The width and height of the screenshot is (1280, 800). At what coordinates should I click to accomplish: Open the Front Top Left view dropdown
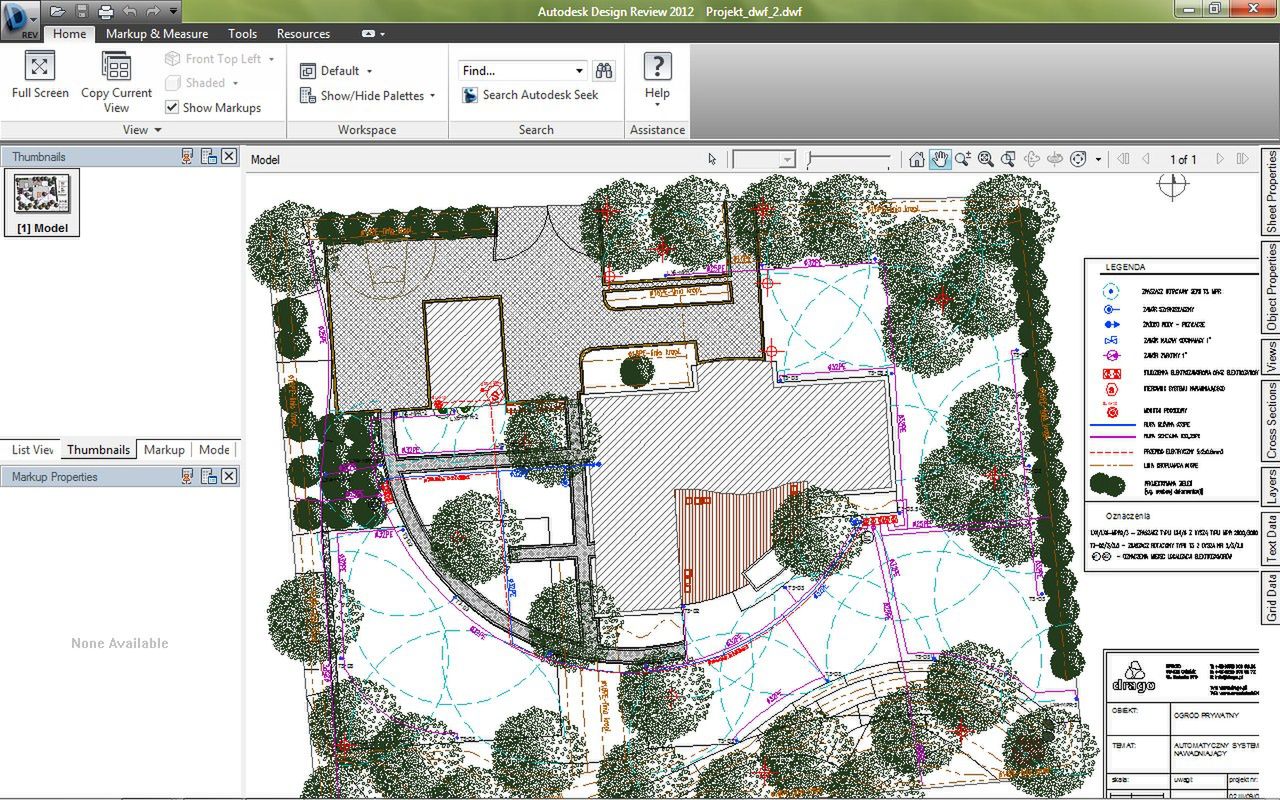click(x=220, y=59)
